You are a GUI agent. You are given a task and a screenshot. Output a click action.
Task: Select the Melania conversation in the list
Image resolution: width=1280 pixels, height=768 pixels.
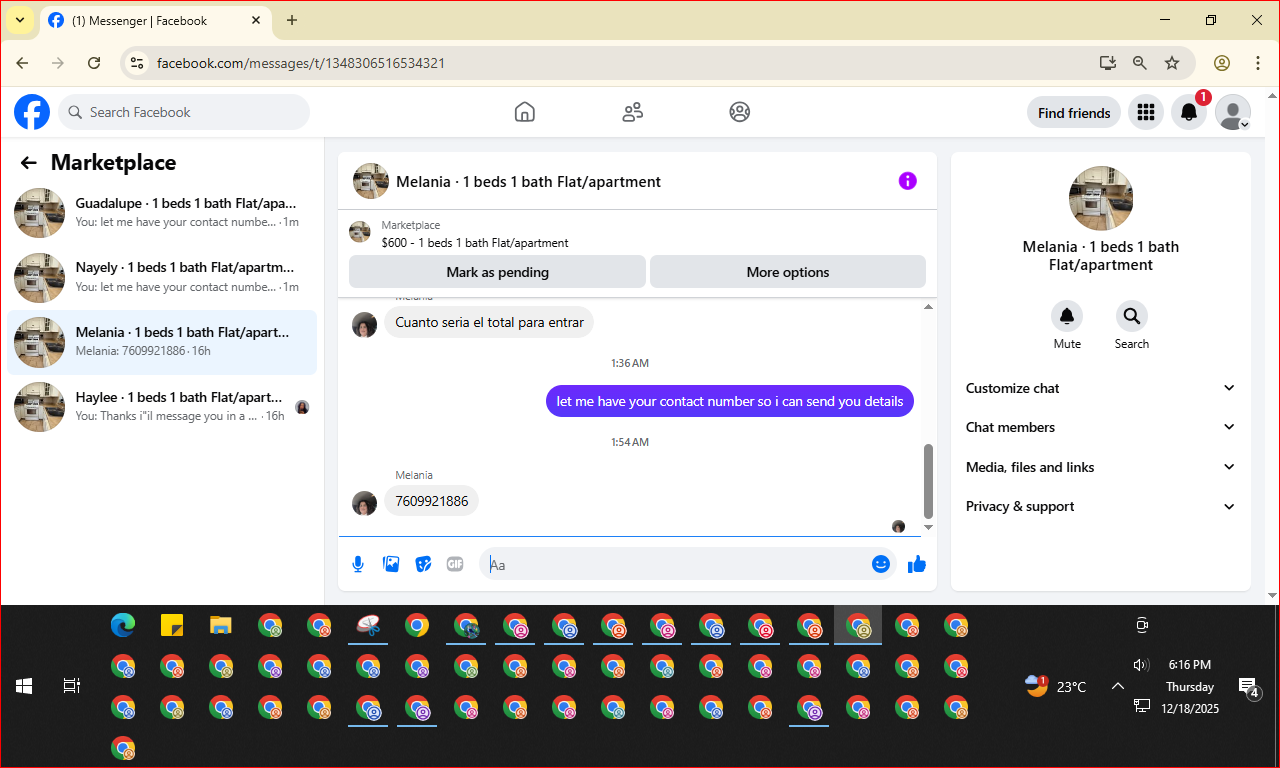[x=162, y=342]
